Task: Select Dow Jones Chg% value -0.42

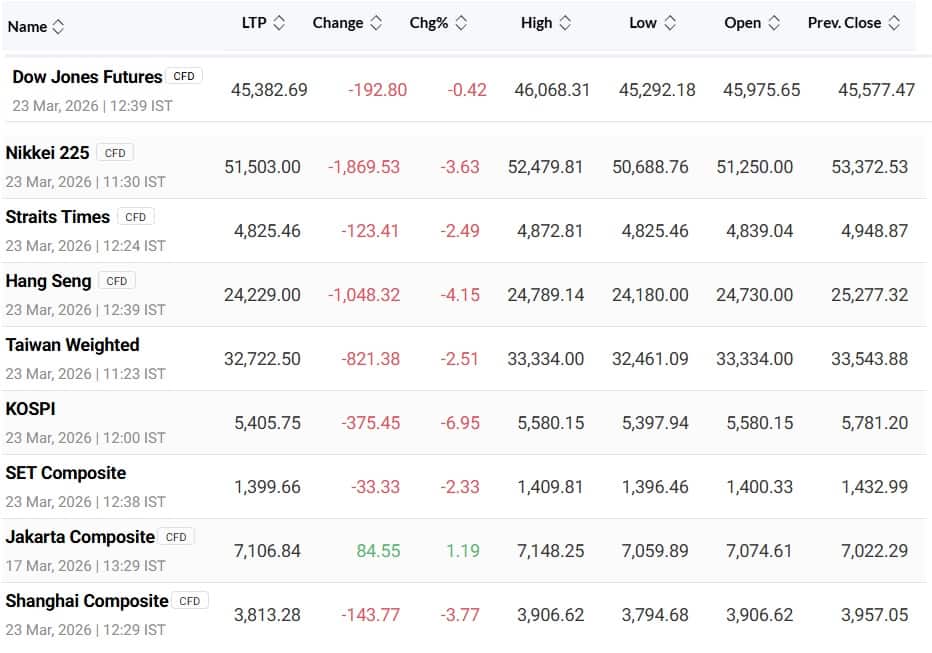Action: (467, 90)
